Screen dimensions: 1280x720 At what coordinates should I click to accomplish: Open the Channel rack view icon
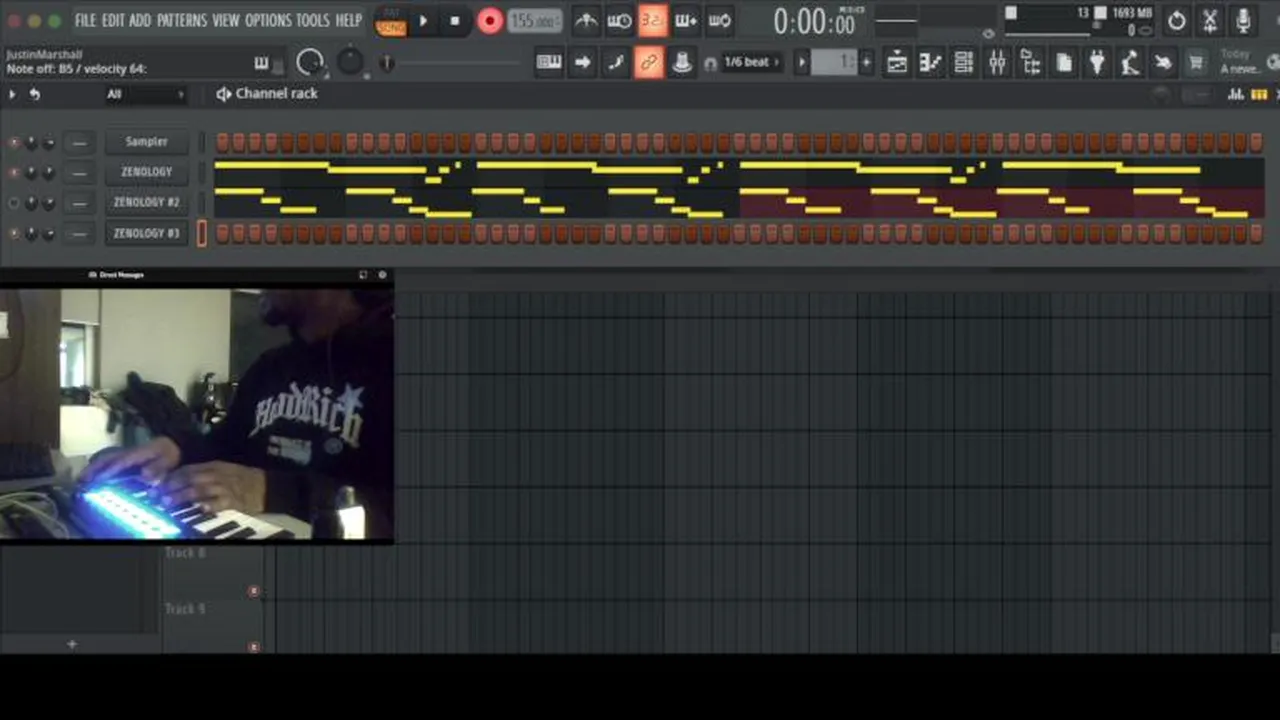(964, 63)
